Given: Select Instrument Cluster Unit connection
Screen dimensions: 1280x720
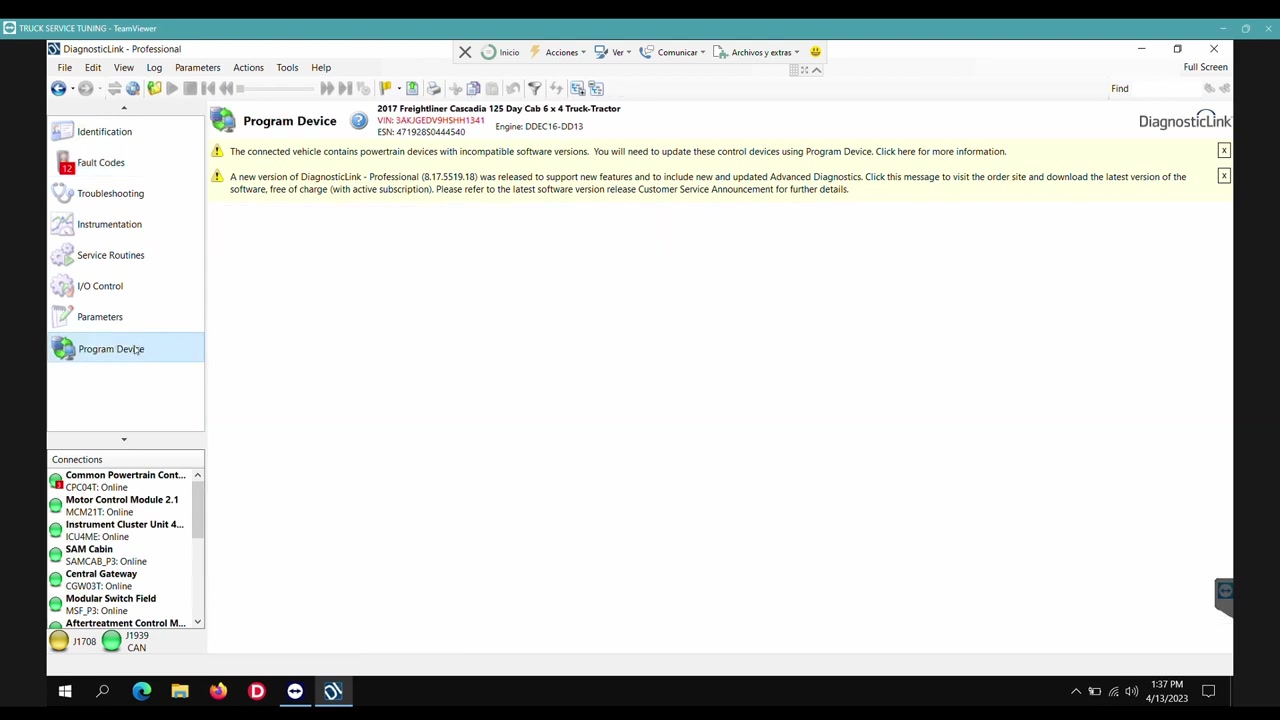Looking at the screenshot, I should 119,531.
